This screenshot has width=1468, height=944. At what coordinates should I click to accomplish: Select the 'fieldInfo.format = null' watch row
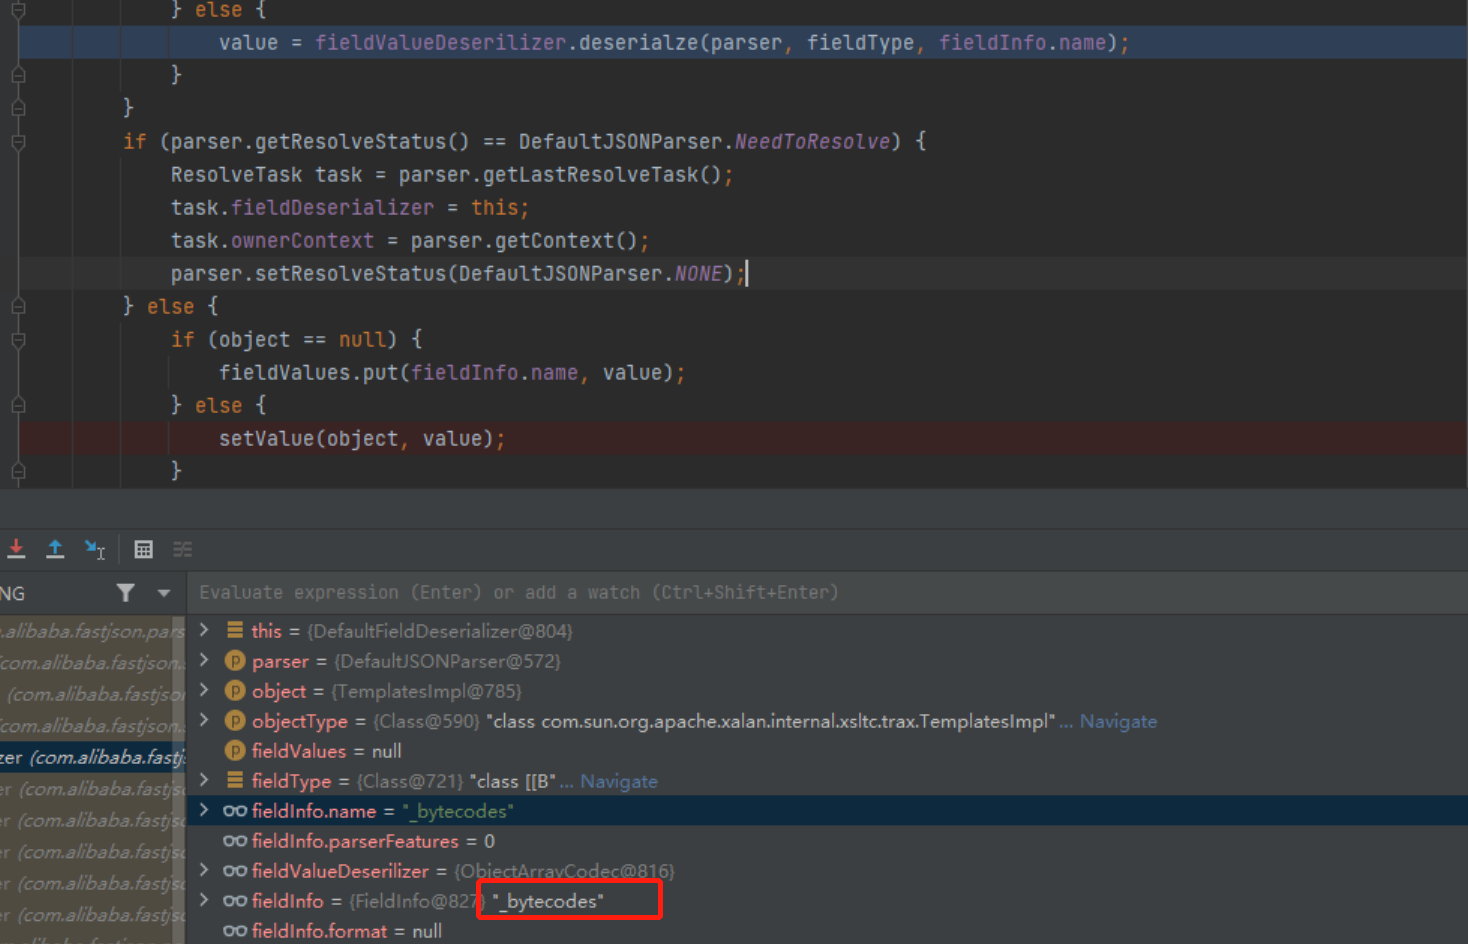coord(828,931)
